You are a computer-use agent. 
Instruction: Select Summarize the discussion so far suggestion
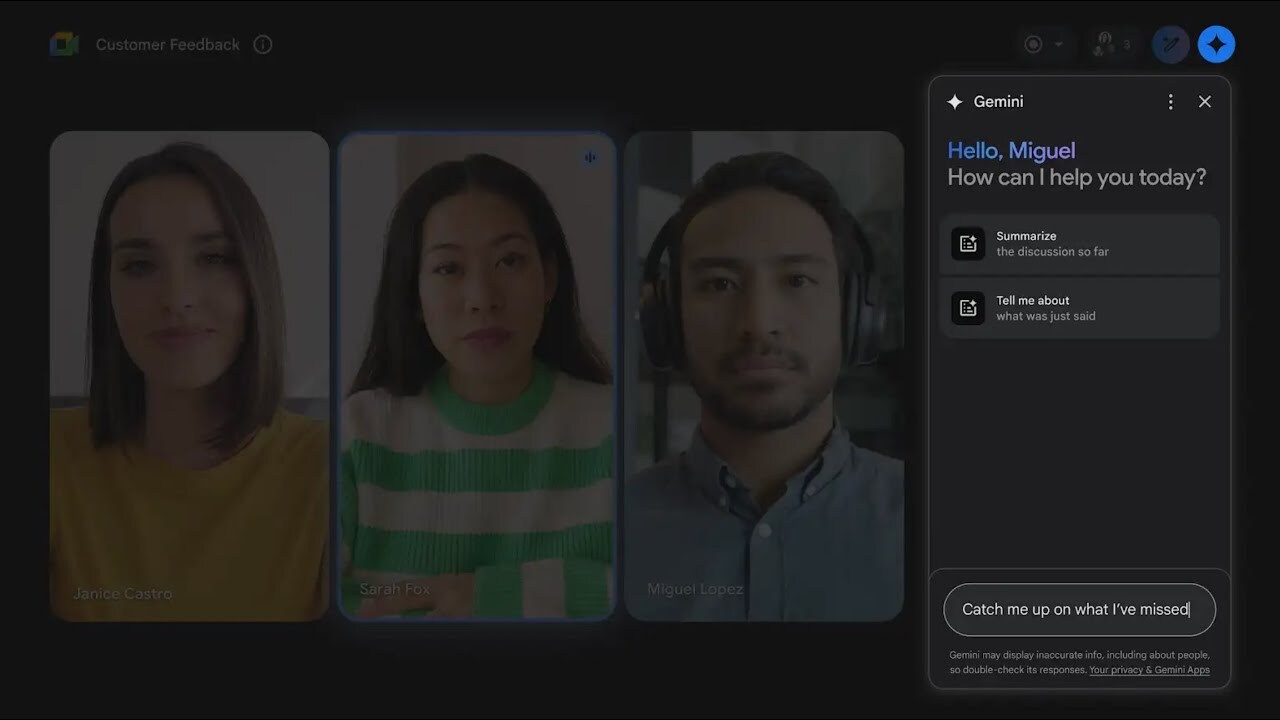pos(1079,244)
